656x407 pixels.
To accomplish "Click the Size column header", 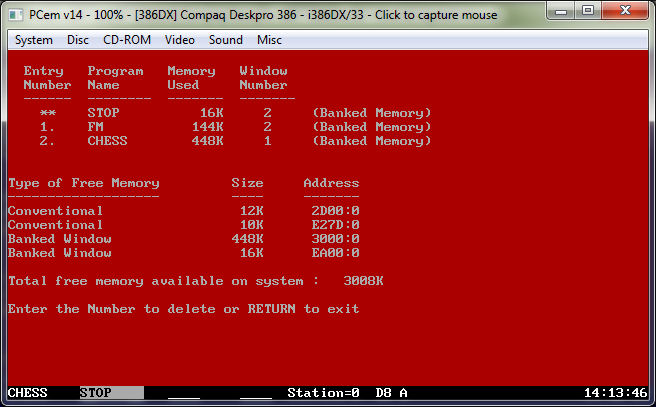I will click(247, 183).
